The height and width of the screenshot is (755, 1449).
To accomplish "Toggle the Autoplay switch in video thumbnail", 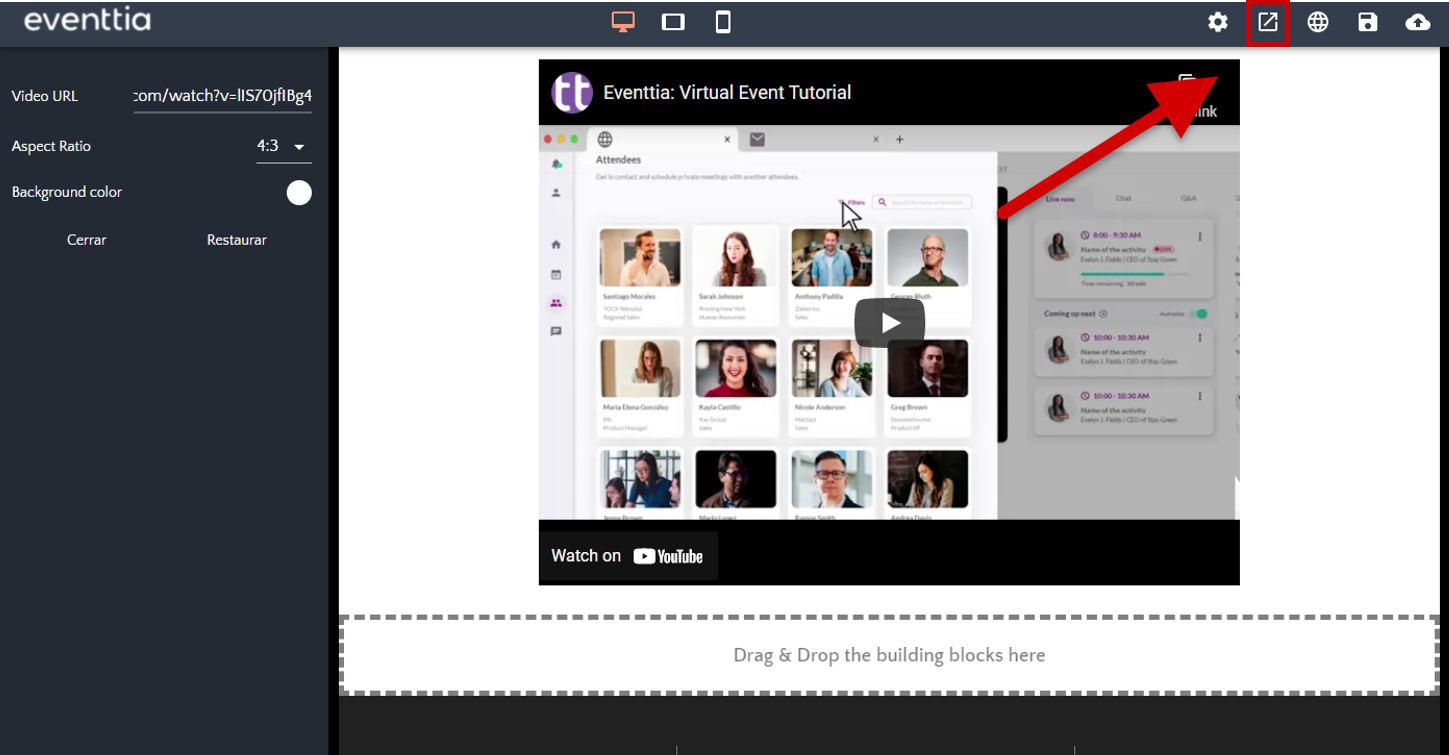I will click(x=1198, y=314).
